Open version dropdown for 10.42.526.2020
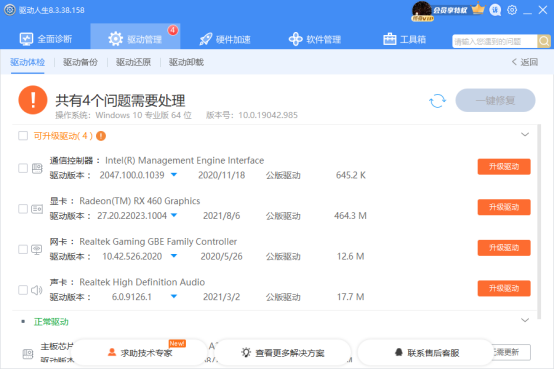The image size is (554, 369). pos(174,256)
